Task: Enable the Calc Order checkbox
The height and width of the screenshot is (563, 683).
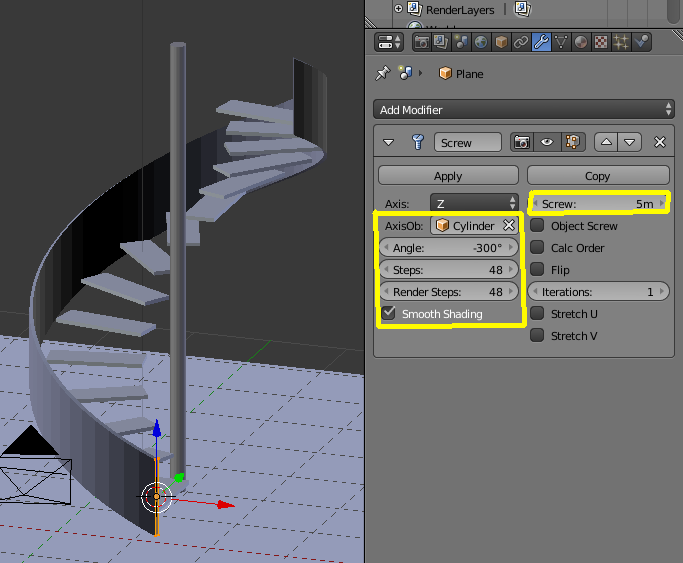Action: [x=538, y=247]
